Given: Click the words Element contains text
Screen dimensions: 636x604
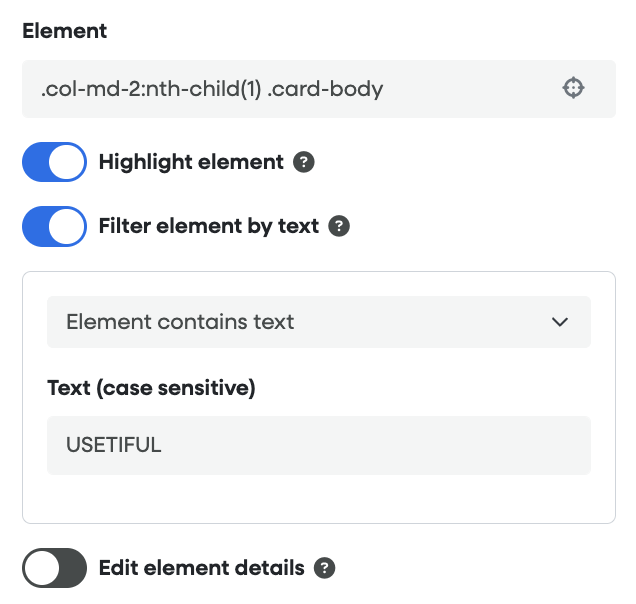Looking at the screenshot, I should pos(180,322).
